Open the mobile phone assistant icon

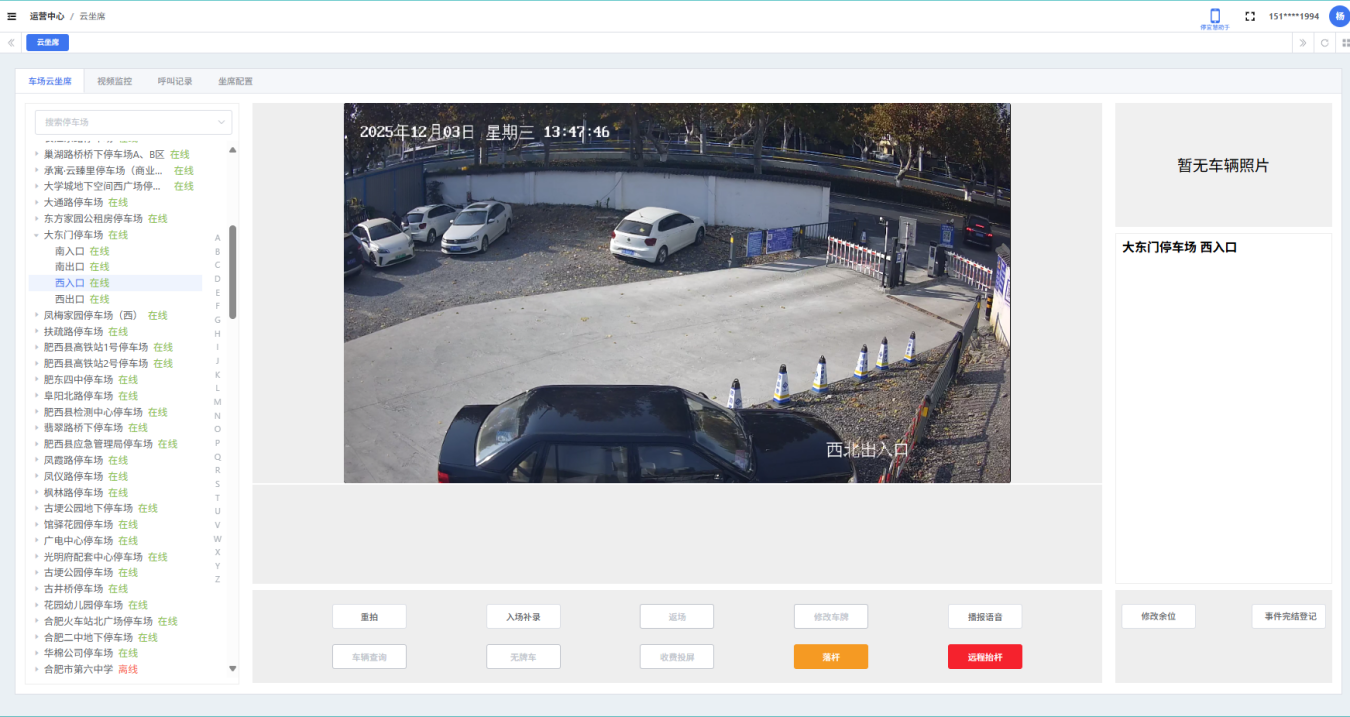1215,17
